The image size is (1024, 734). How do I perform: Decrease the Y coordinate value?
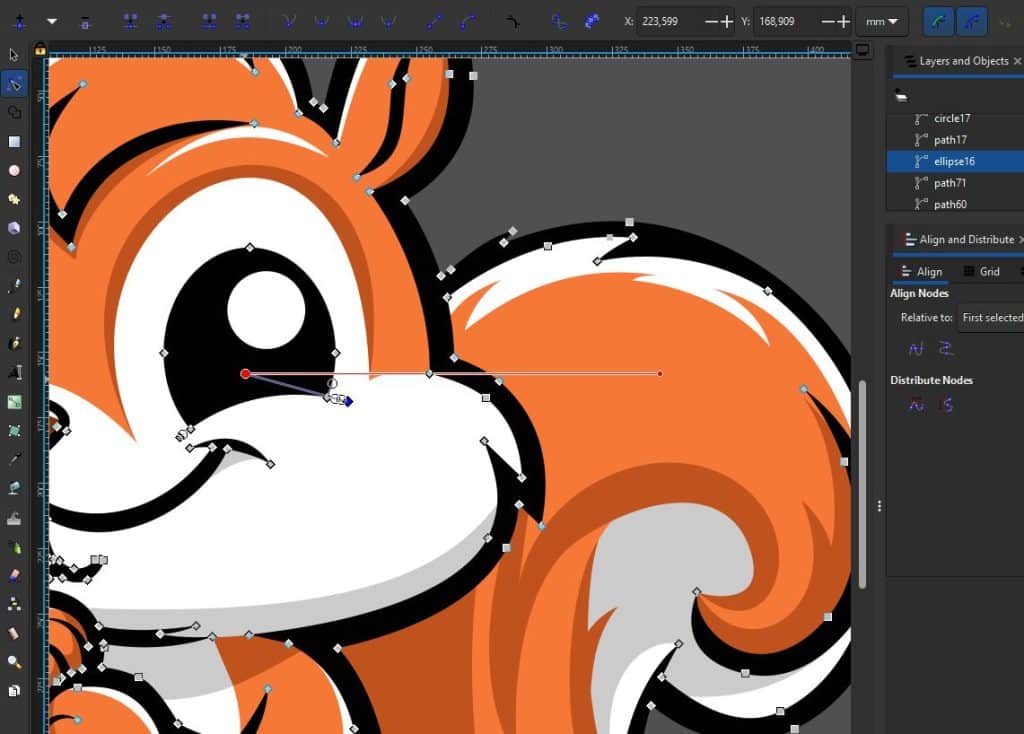tap(827, 22)
